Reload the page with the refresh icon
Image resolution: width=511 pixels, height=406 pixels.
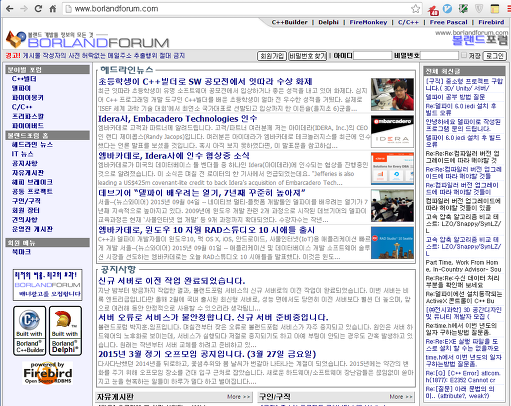click(x=38, y=9)
